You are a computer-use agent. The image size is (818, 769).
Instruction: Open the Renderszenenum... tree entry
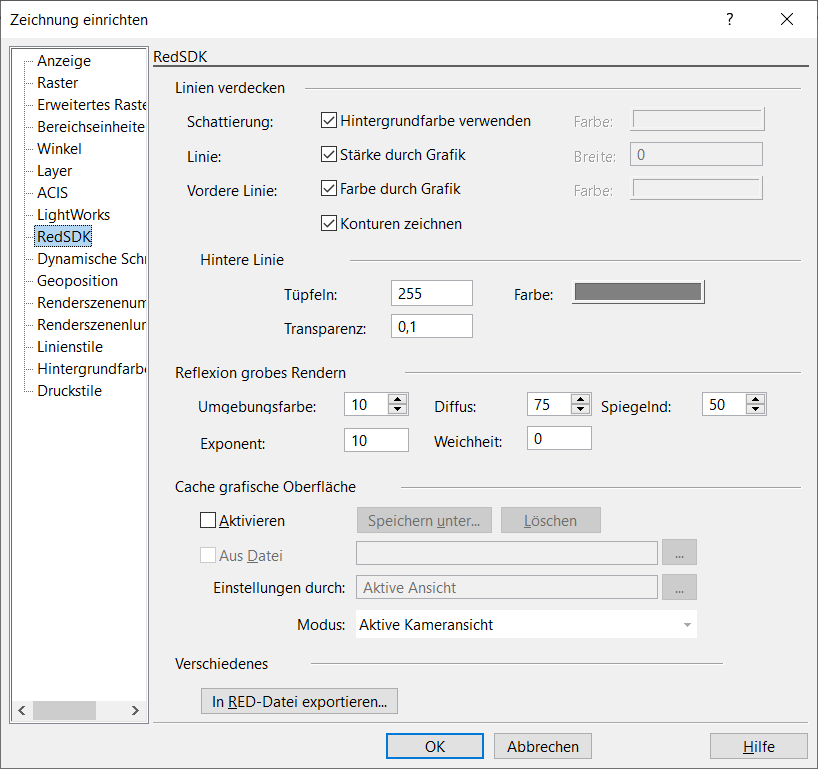(x=91, y=303)
